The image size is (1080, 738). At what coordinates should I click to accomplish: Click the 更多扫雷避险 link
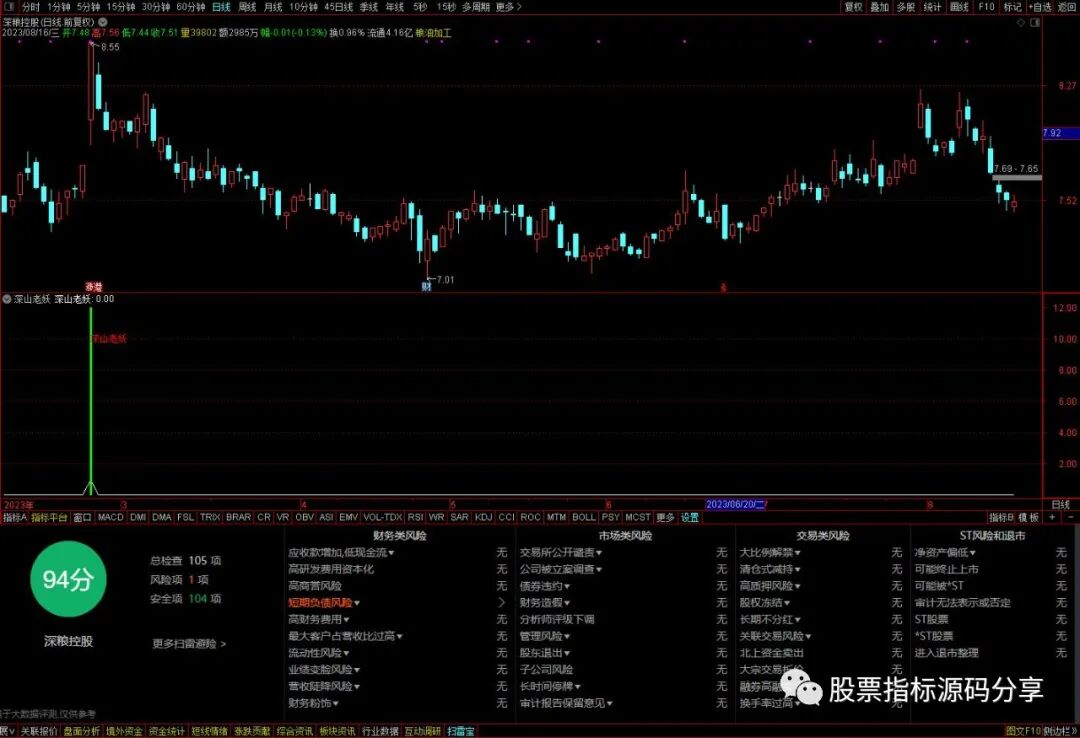pos(189,644)
